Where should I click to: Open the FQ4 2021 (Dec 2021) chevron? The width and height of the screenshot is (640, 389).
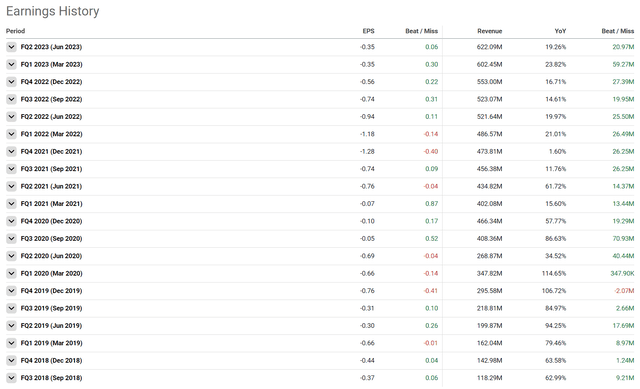click(11, 151)
